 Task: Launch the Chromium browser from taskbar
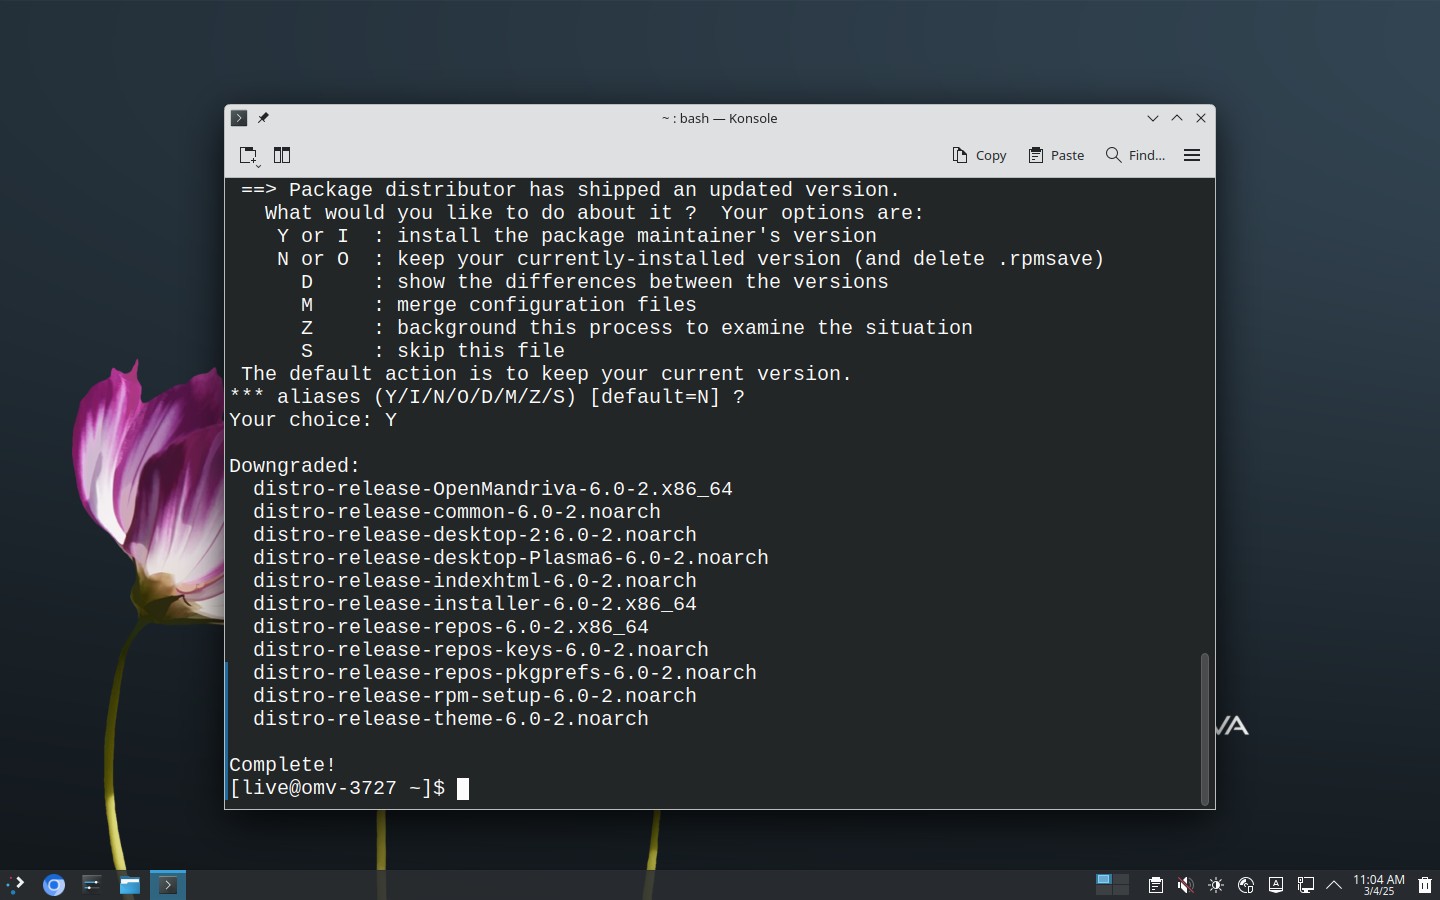tap(54, 885)
